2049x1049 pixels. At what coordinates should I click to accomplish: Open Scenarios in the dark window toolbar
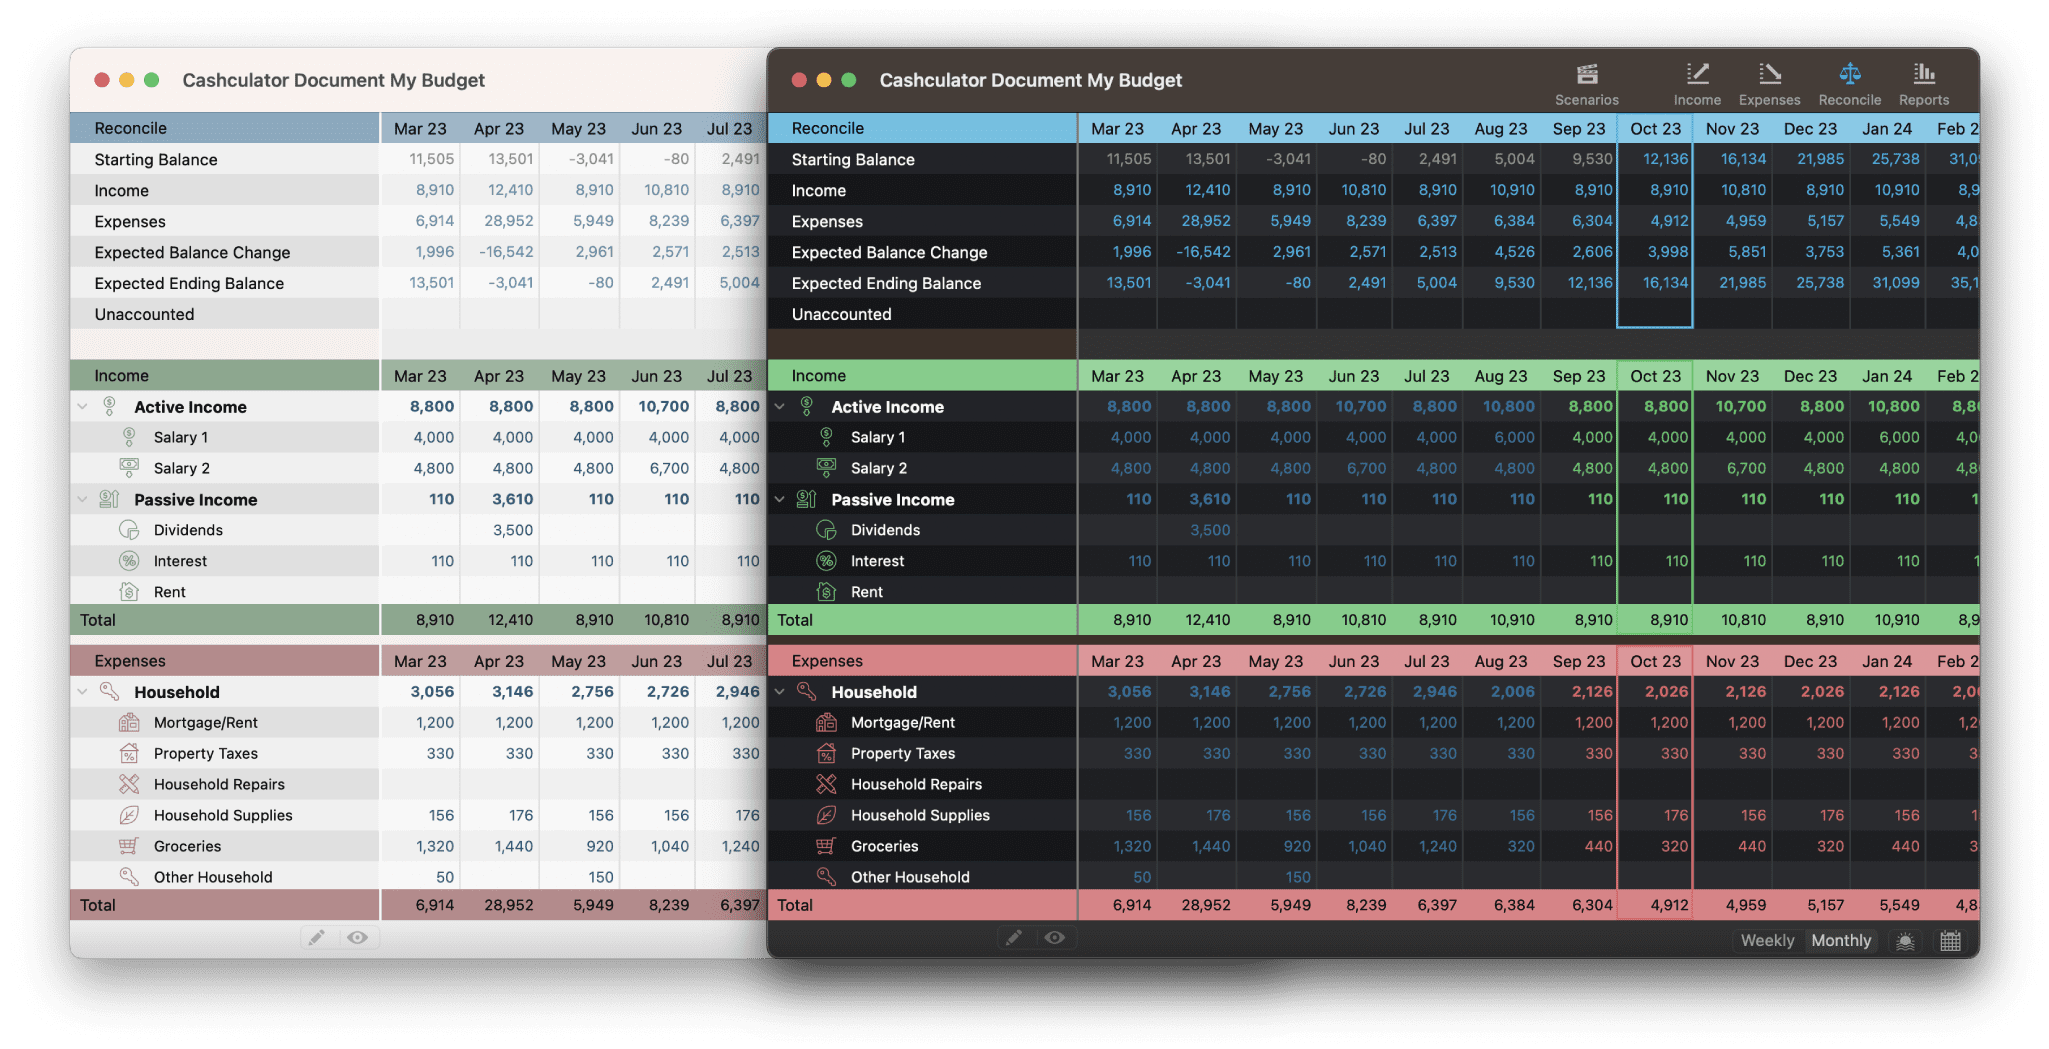pyautogui.click(x=1586, y=84)
